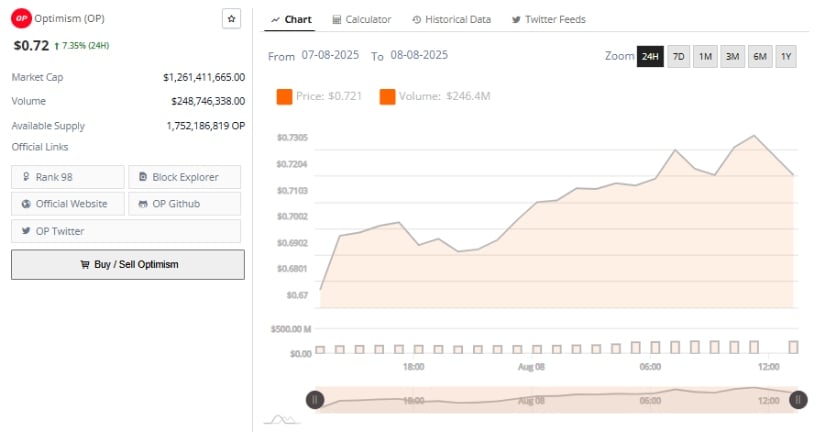Click the Github icon beside OP Github
825x432 pixels.
pyautogui.click(x=143, y=204)
